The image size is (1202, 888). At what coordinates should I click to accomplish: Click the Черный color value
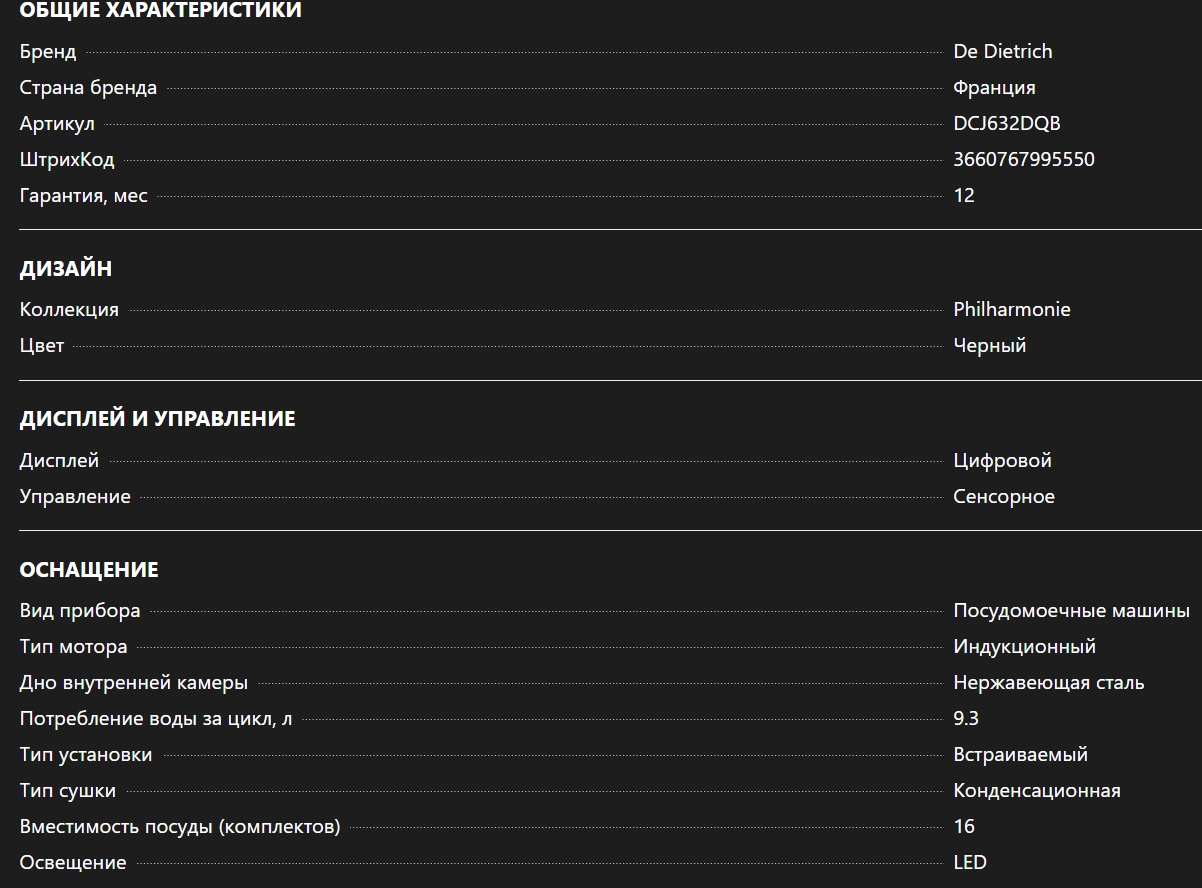click(989, 346)
